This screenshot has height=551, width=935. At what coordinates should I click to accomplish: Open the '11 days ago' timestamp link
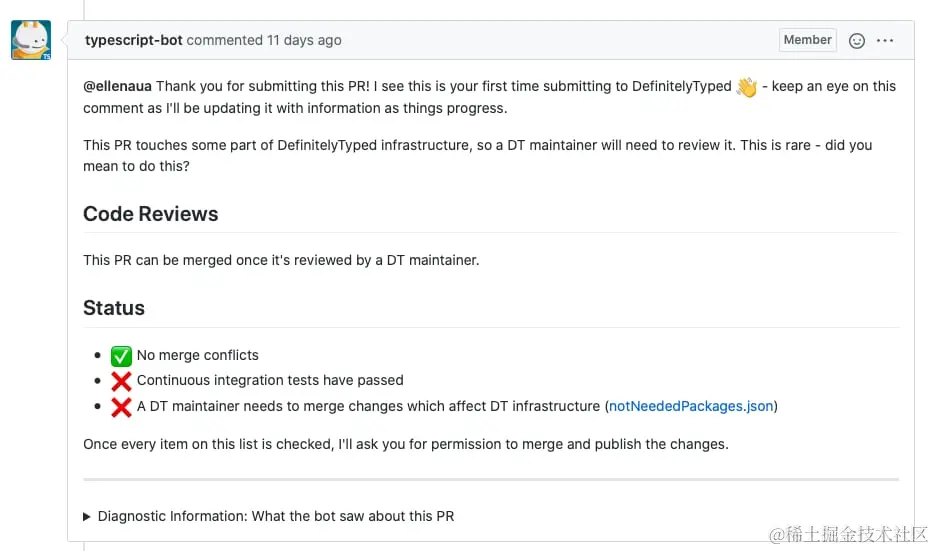coord(304,41)
